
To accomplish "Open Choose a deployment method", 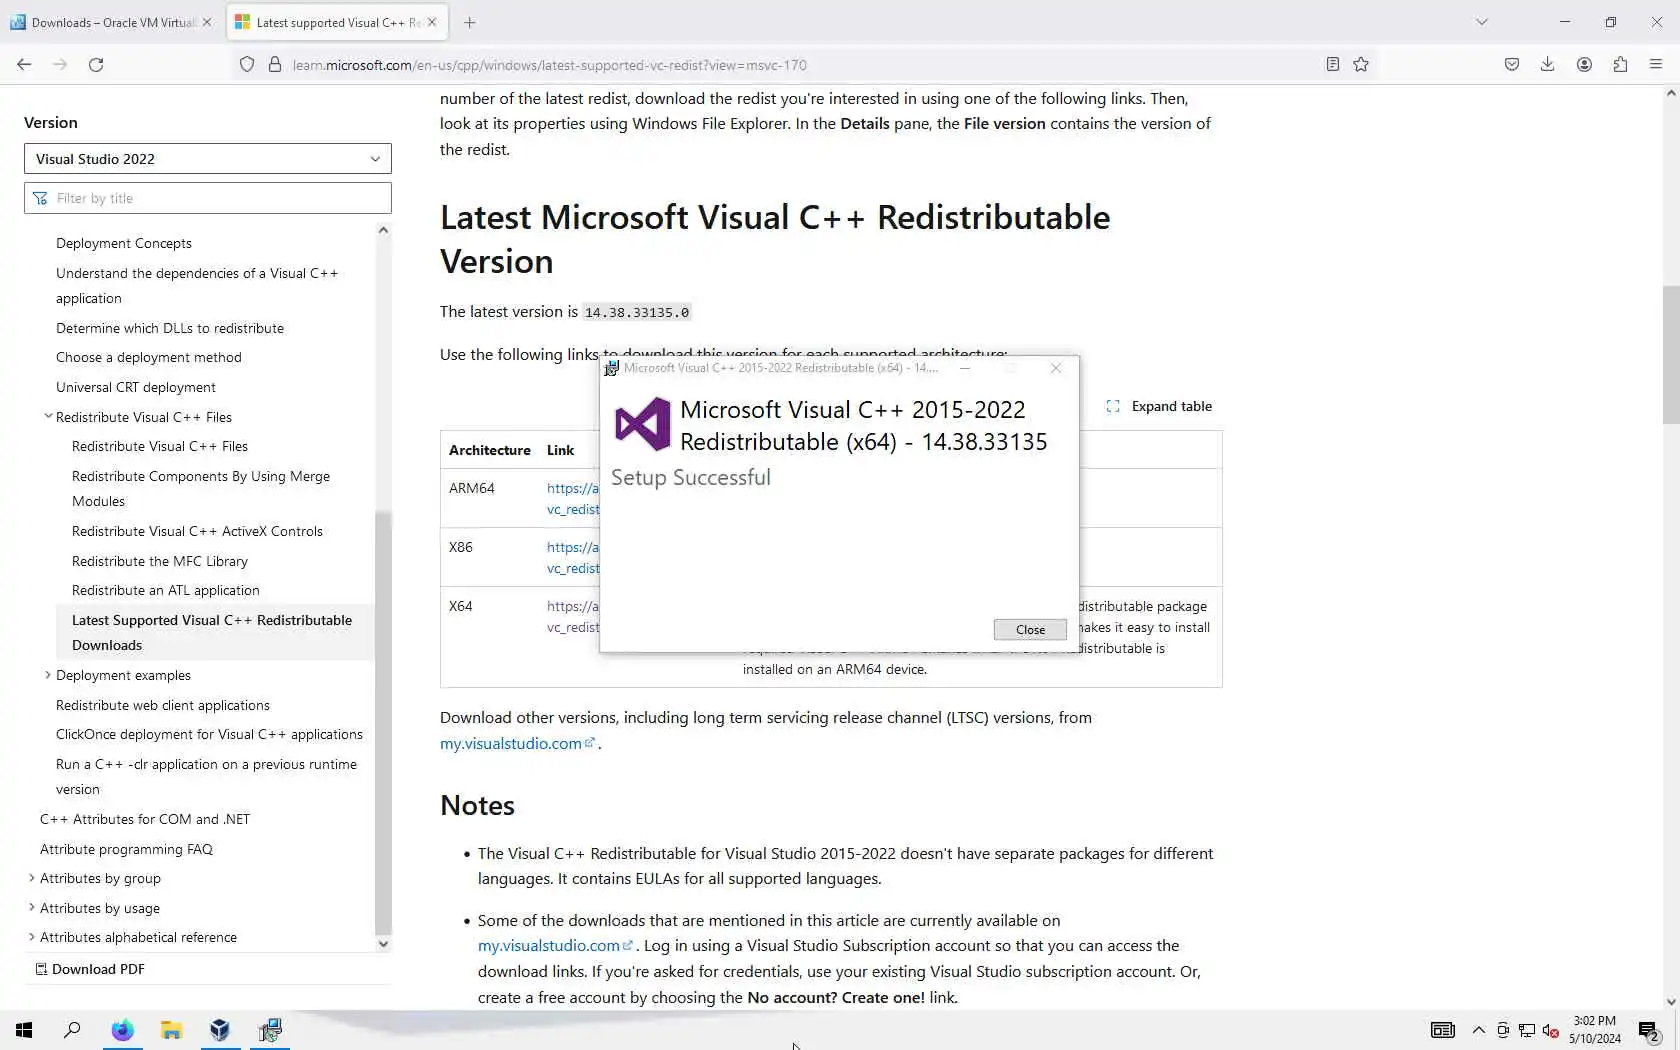I will pos(149,357).
